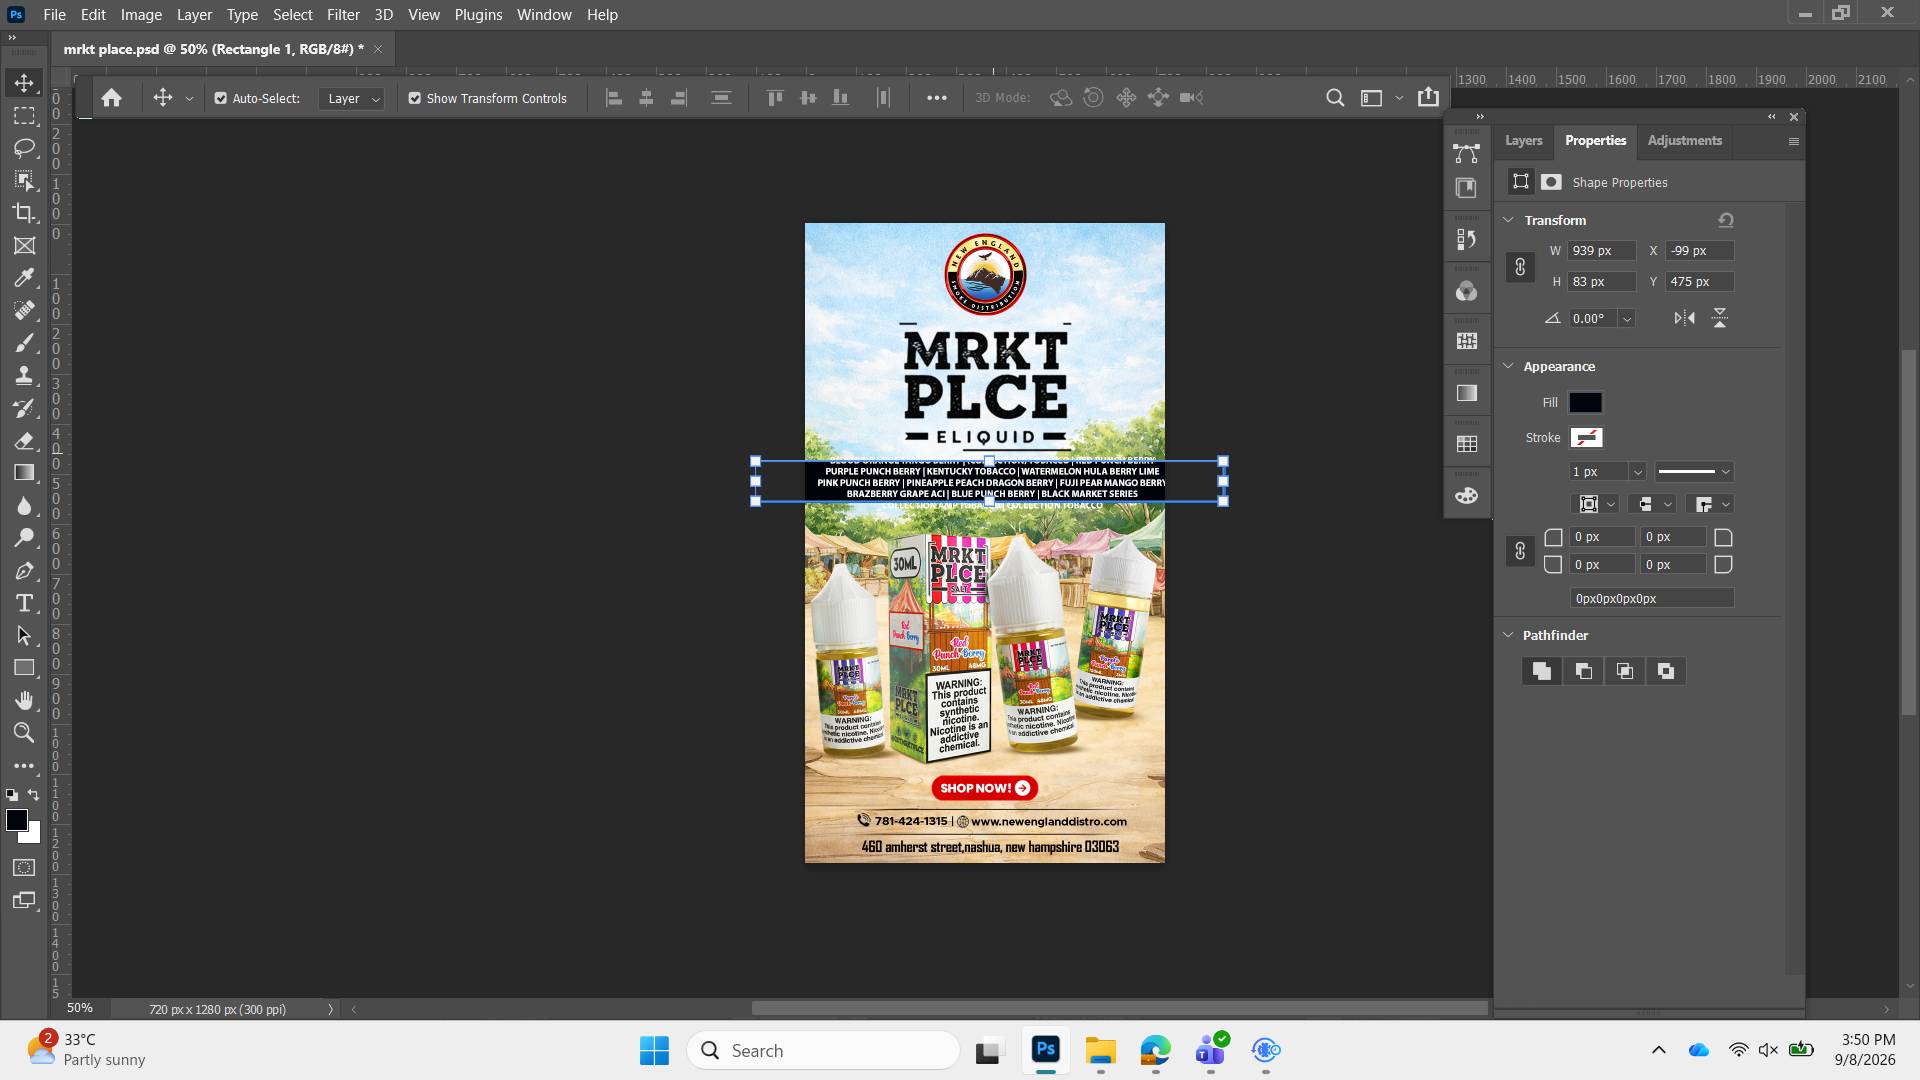
Task: Open the stroke width dropdown
Action: point(1637,472)
